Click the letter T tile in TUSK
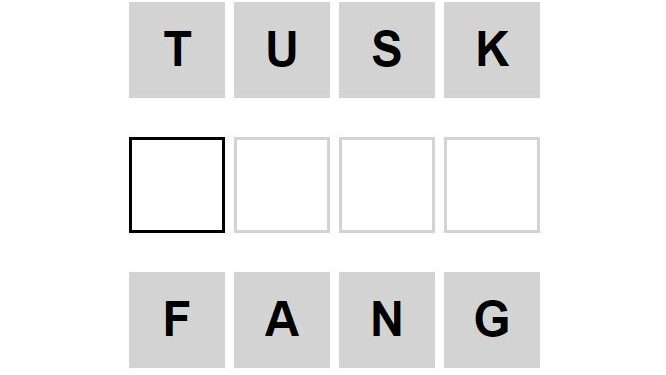This screenshot has width=666, height=375. pos(177,50)
